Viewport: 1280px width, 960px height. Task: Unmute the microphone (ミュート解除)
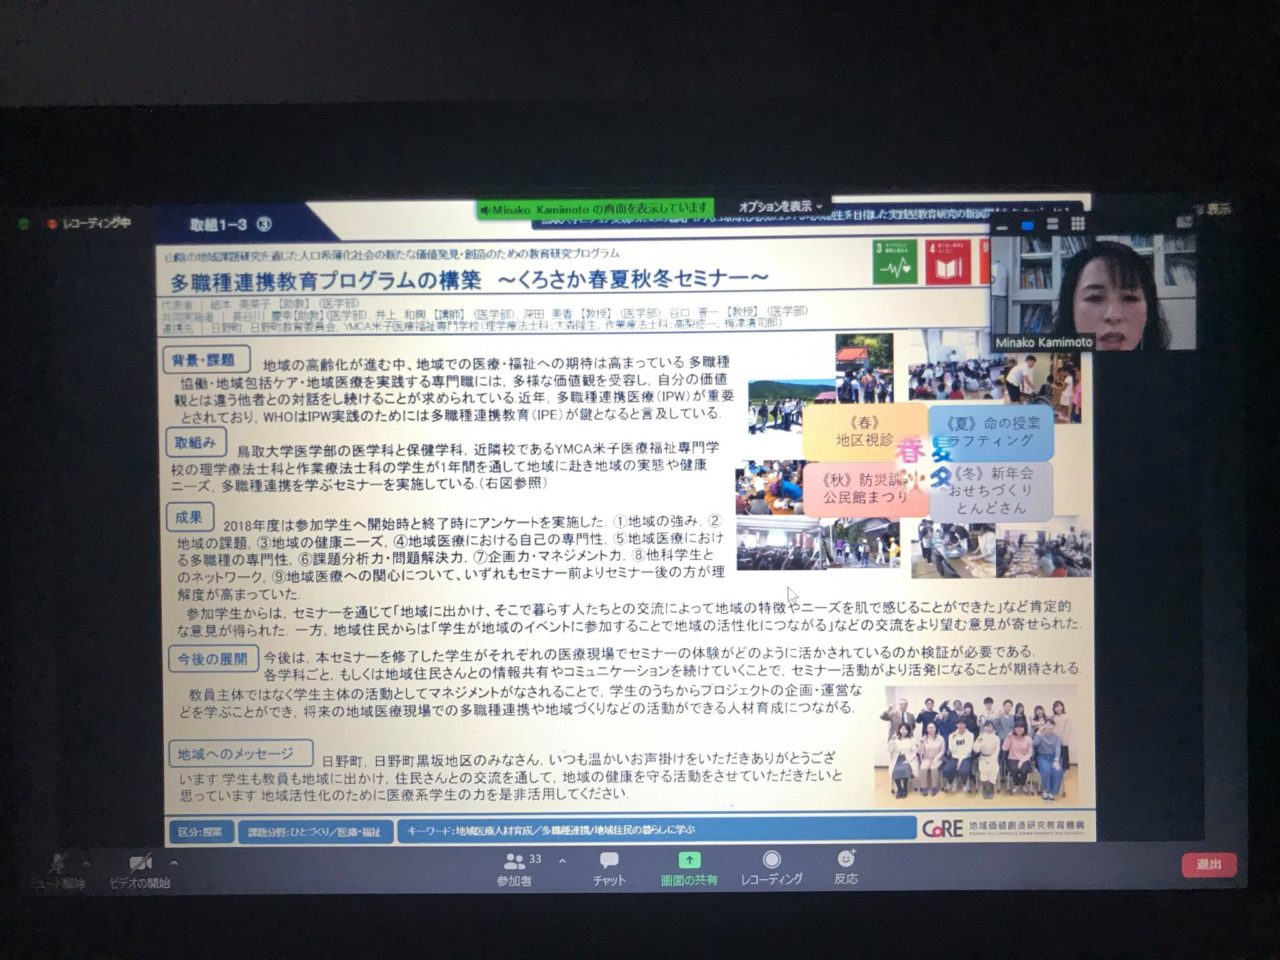tap(56, 863)
